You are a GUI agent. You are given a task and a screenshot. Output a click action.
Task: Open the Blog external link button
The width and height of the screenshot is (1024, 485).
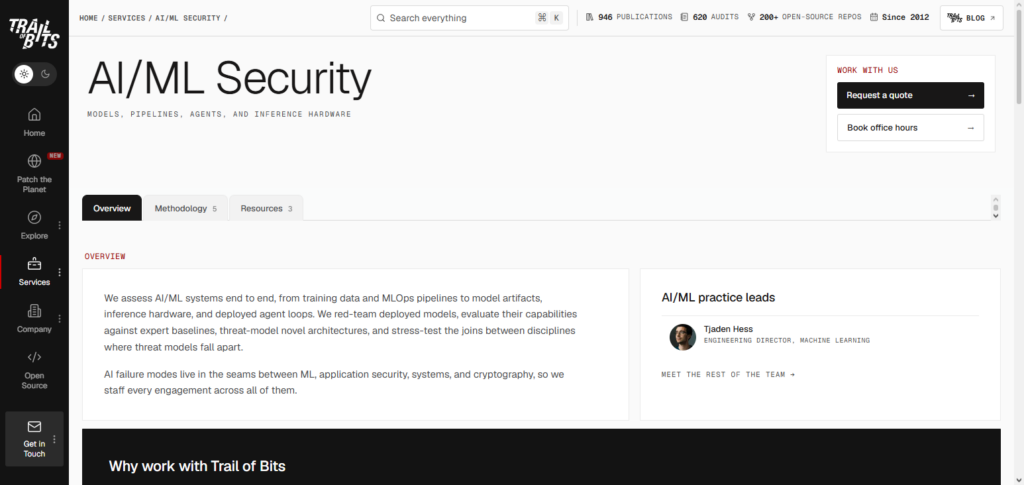pyautogui.click(x=971, y=18)
